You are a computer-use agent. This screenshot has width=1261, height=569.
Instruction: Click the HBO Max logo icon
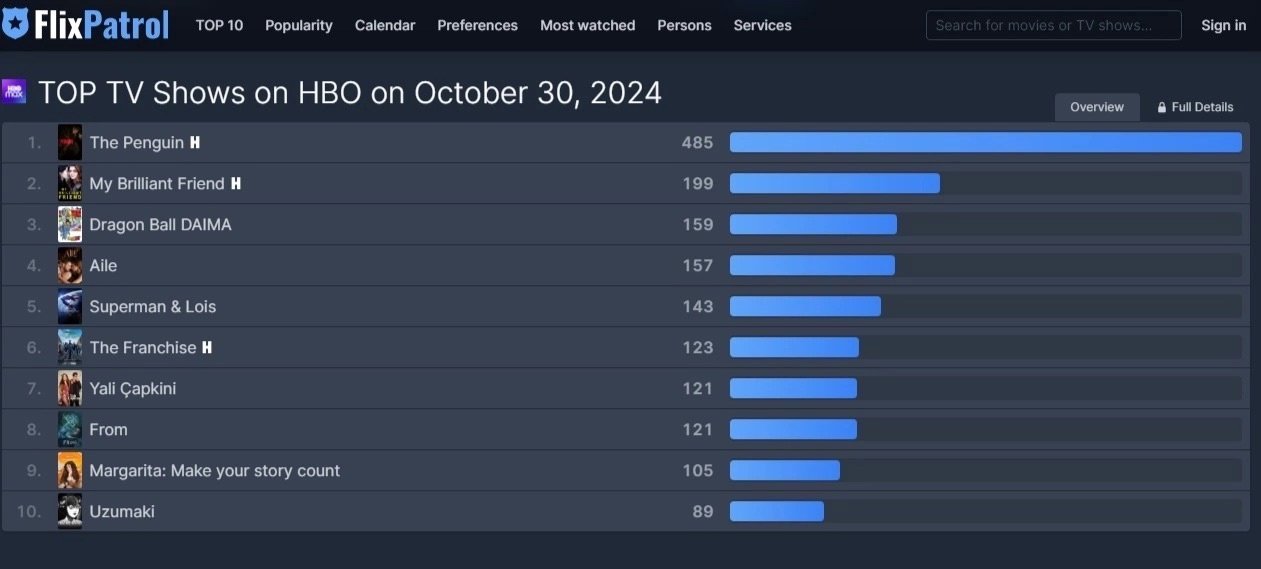[14, 92]
